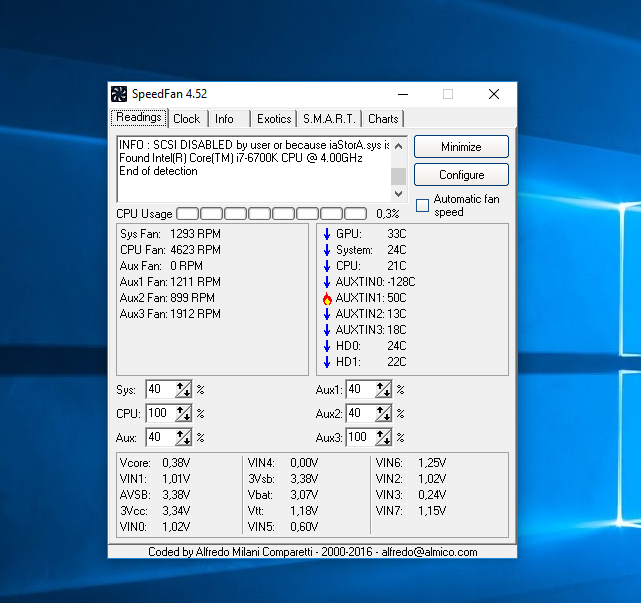Adjust CPU fan speed spinner arrows
This screenshot has height=603, width=641.
tap(183, 413)
